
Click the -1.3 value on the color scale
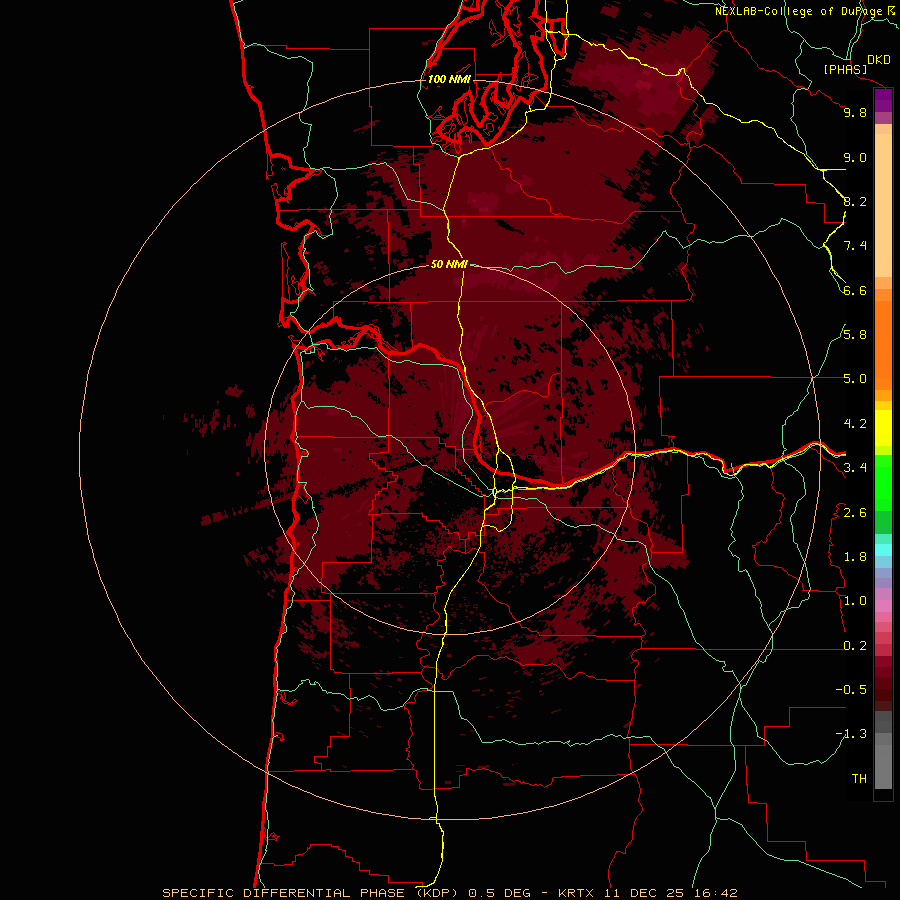[x=851, y=734]
